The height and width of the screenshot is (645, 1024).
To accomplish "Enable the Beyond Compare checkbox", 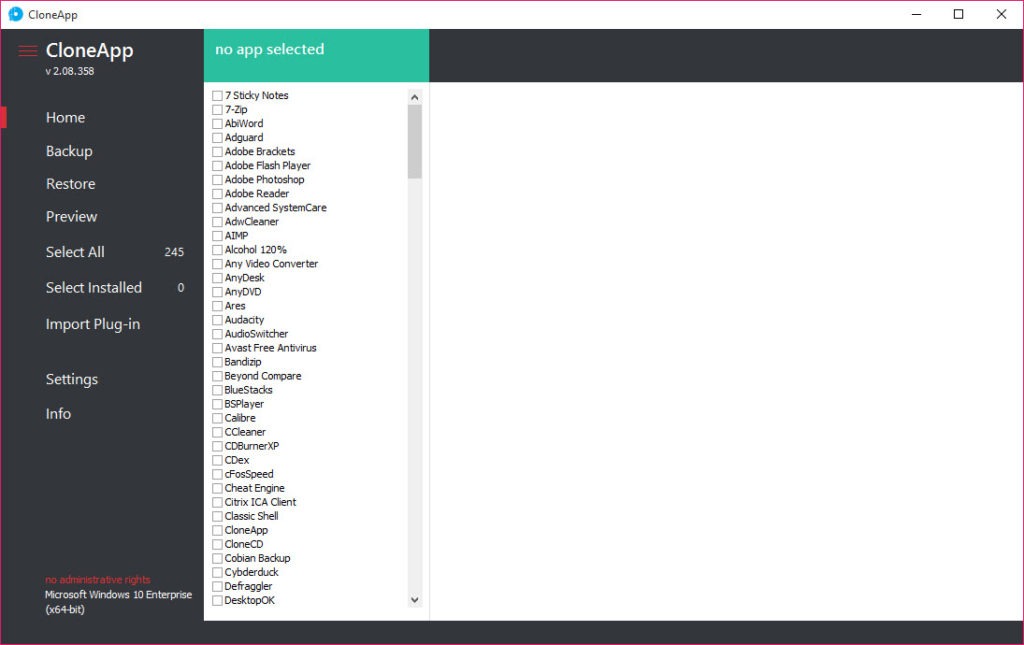I will pos(217,376).
